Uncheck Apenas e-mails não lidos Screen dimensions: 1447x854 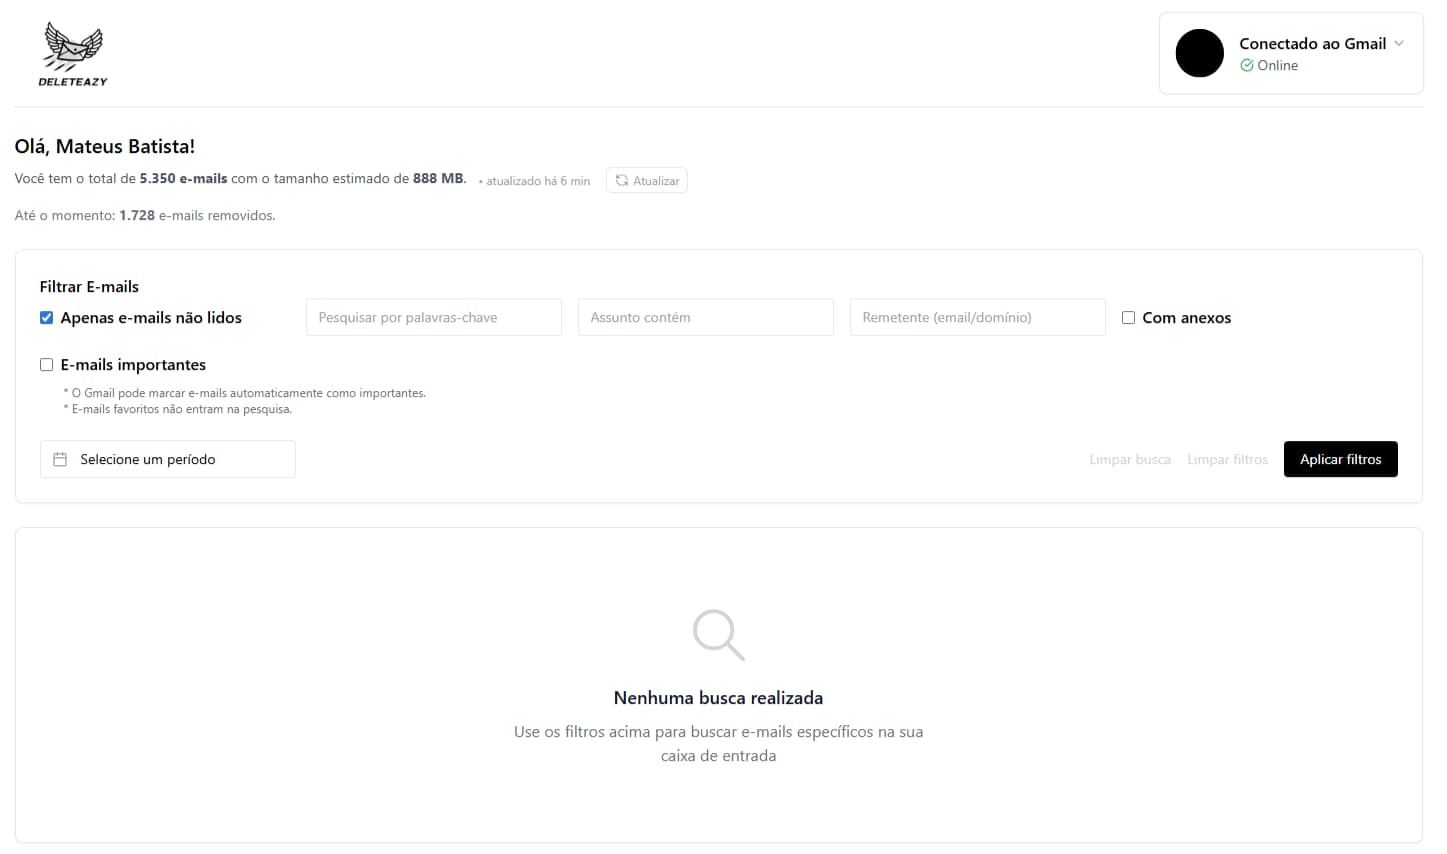pos(46,317)
